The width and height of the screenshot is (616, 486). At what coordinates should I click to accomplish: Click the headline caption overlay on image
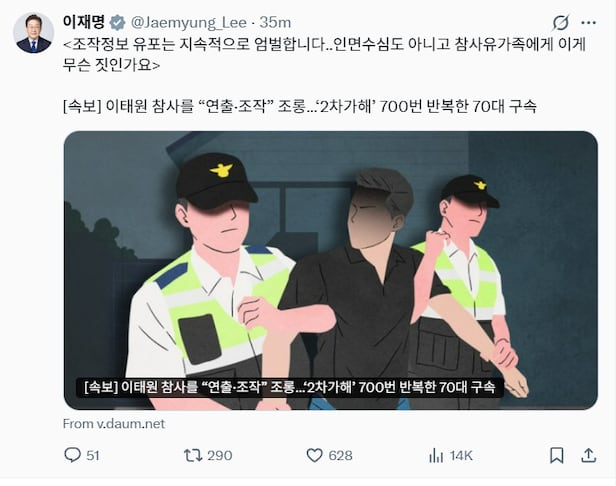[x=290, y=387]
